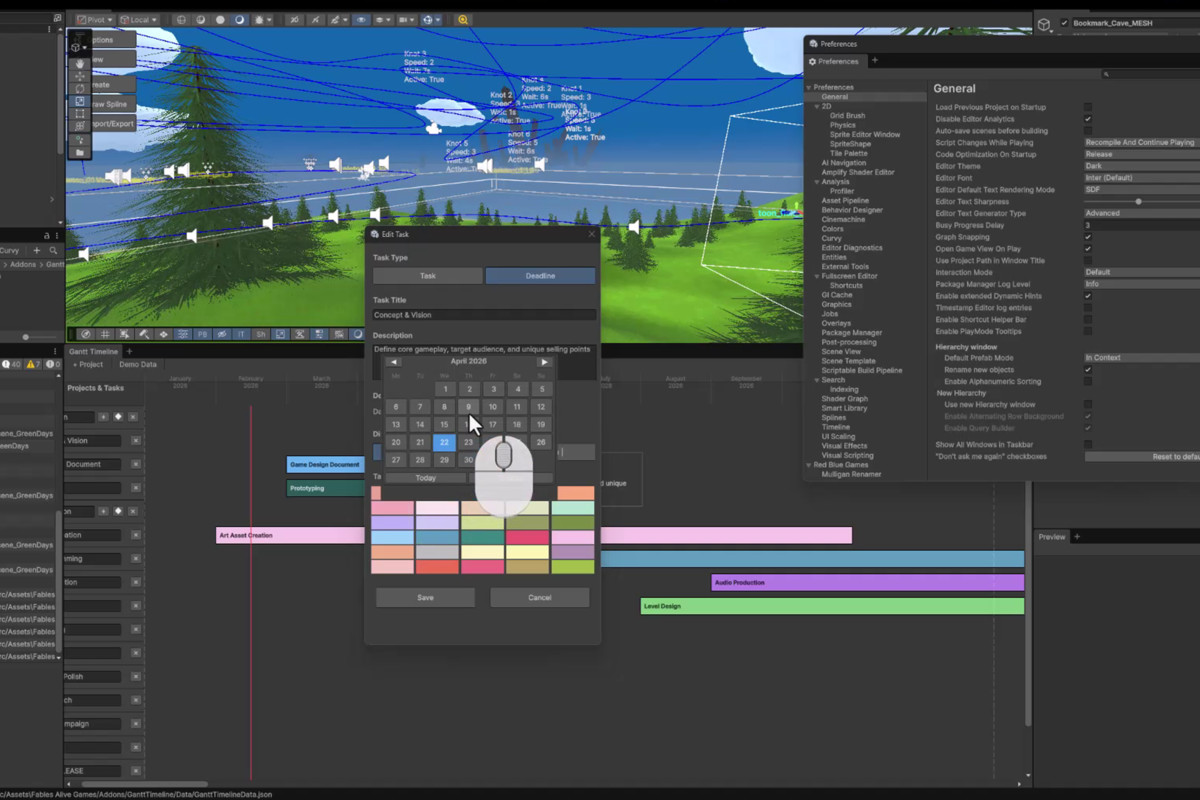1200x800 pixels.
Task: Click the search magnifier in project panel
Action: 54,250
